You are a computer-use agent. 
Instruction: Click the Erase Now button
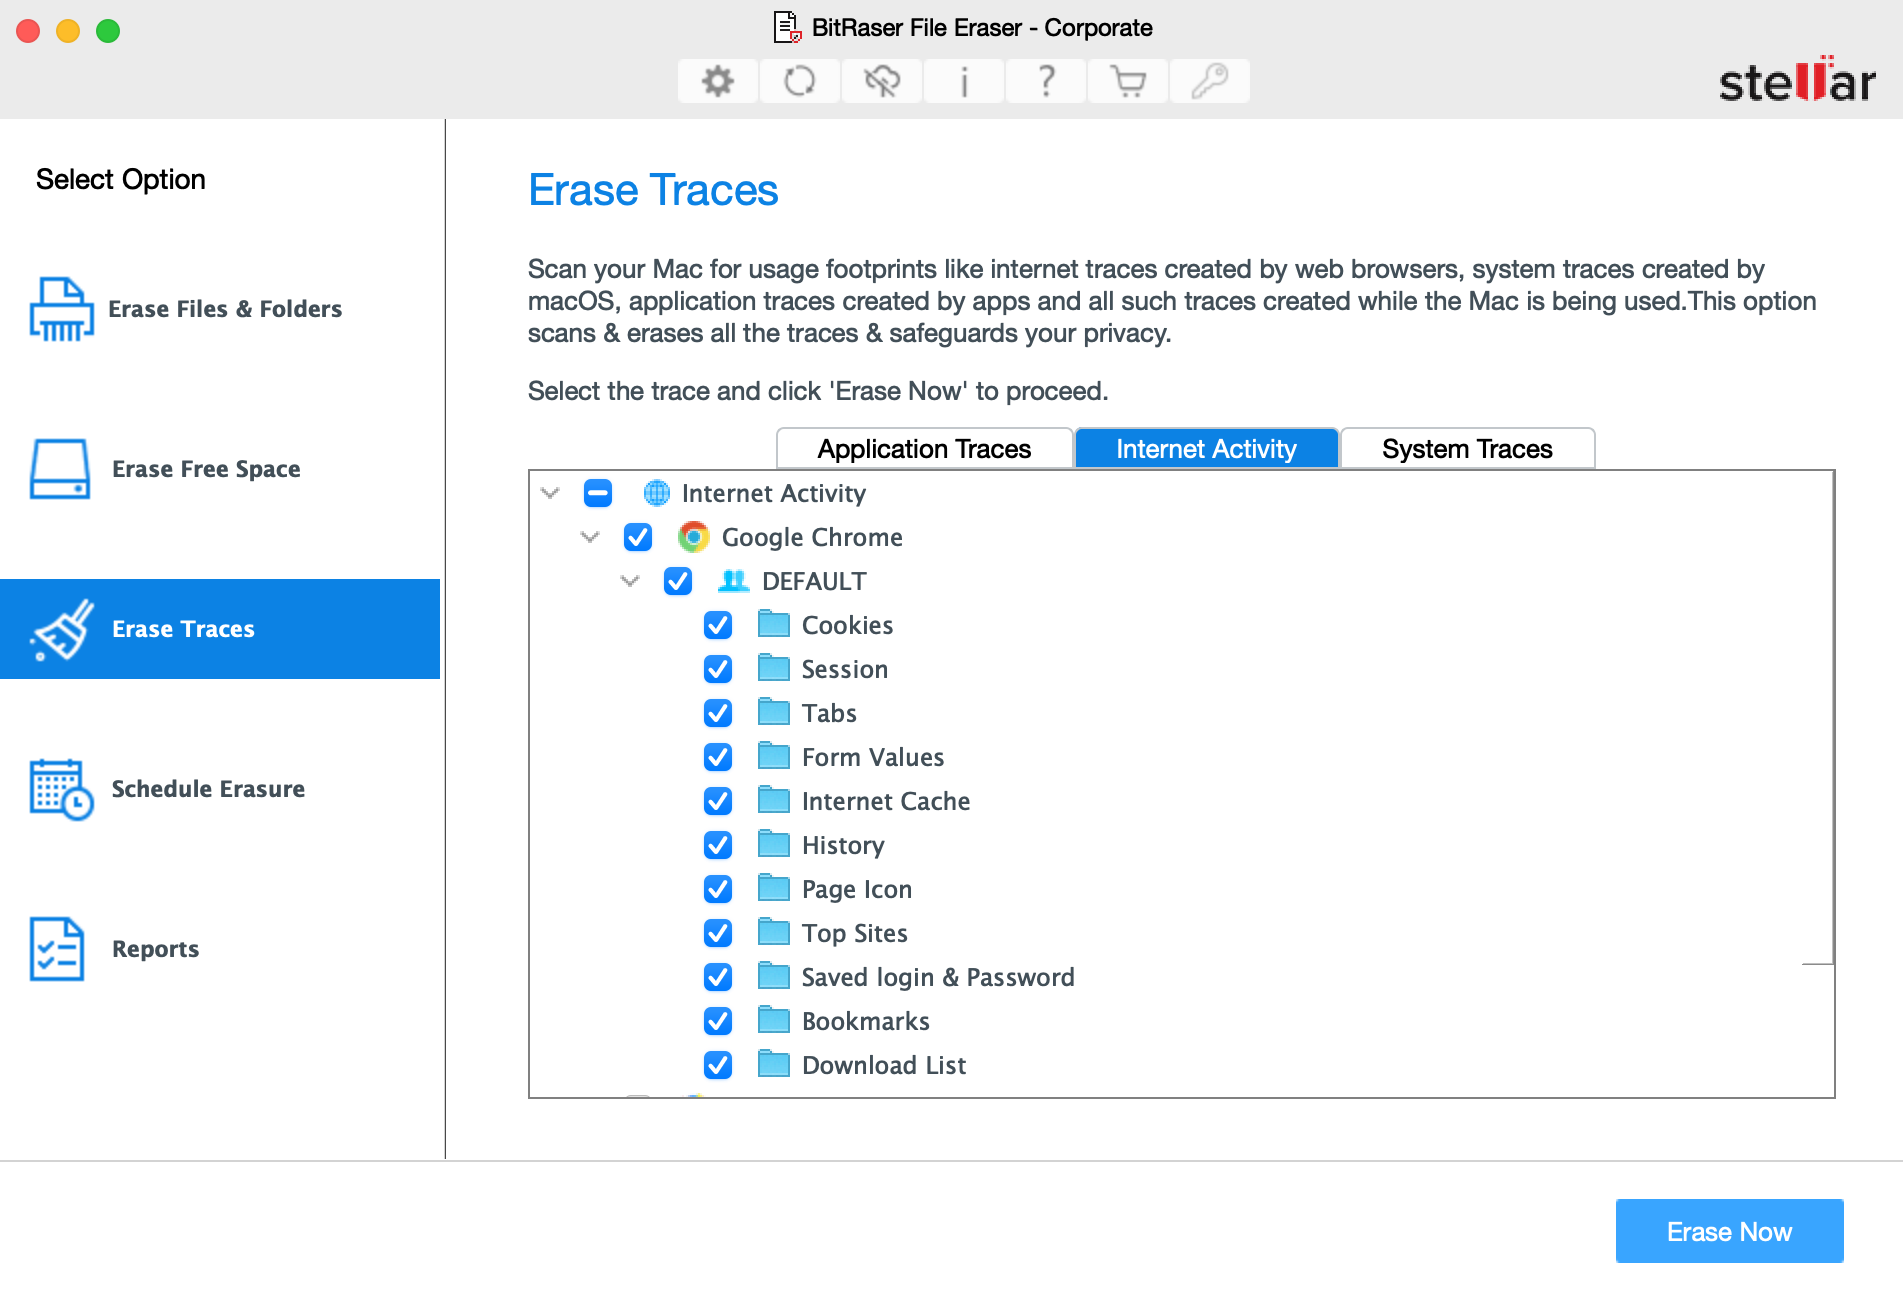tap(1729, 1231)
